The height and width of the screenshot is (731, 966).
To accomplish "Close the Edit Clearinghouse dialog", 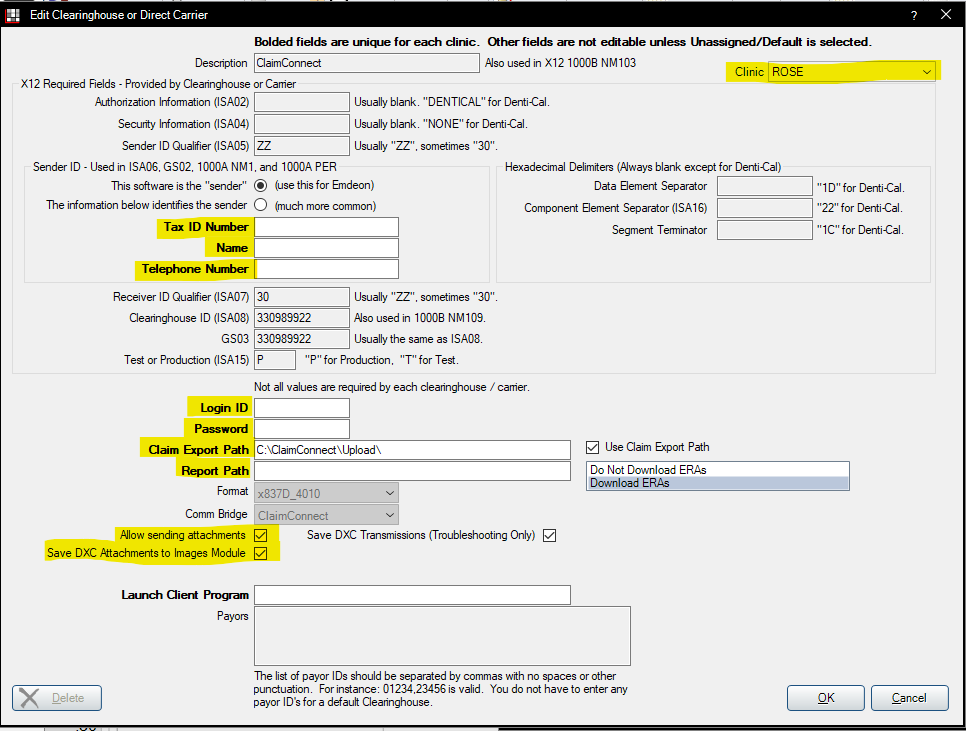I will (946, 14).
